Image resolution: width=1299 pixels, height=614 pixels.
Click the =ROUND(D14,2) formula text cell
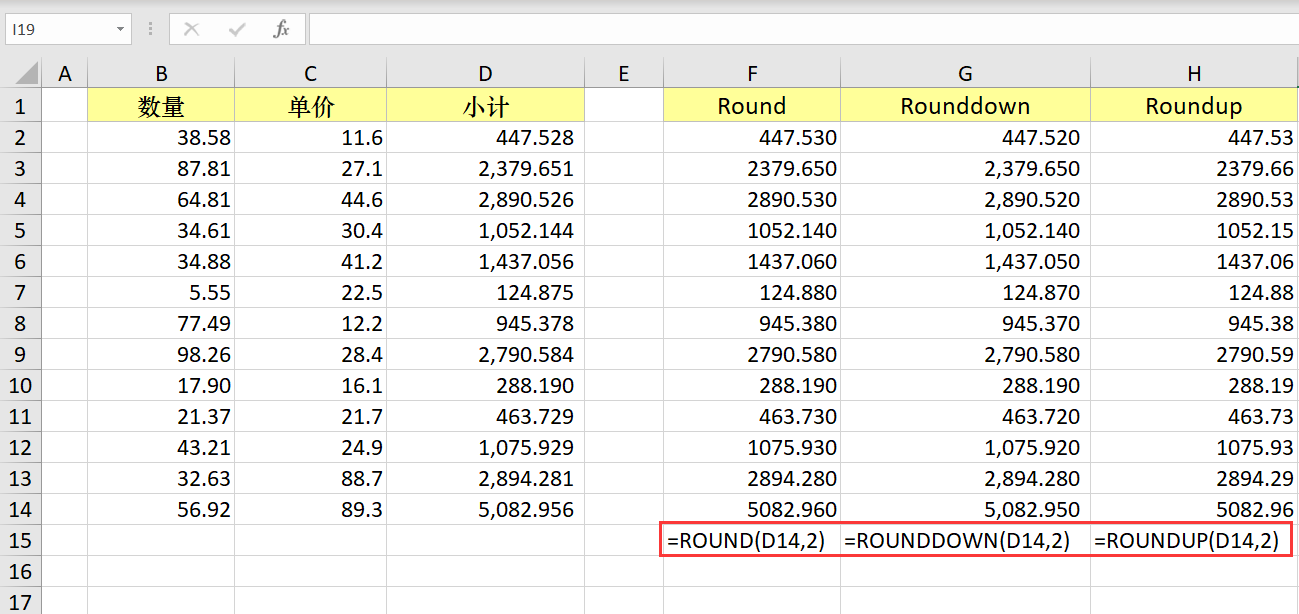pyautogui.click(x=752, y=540)
